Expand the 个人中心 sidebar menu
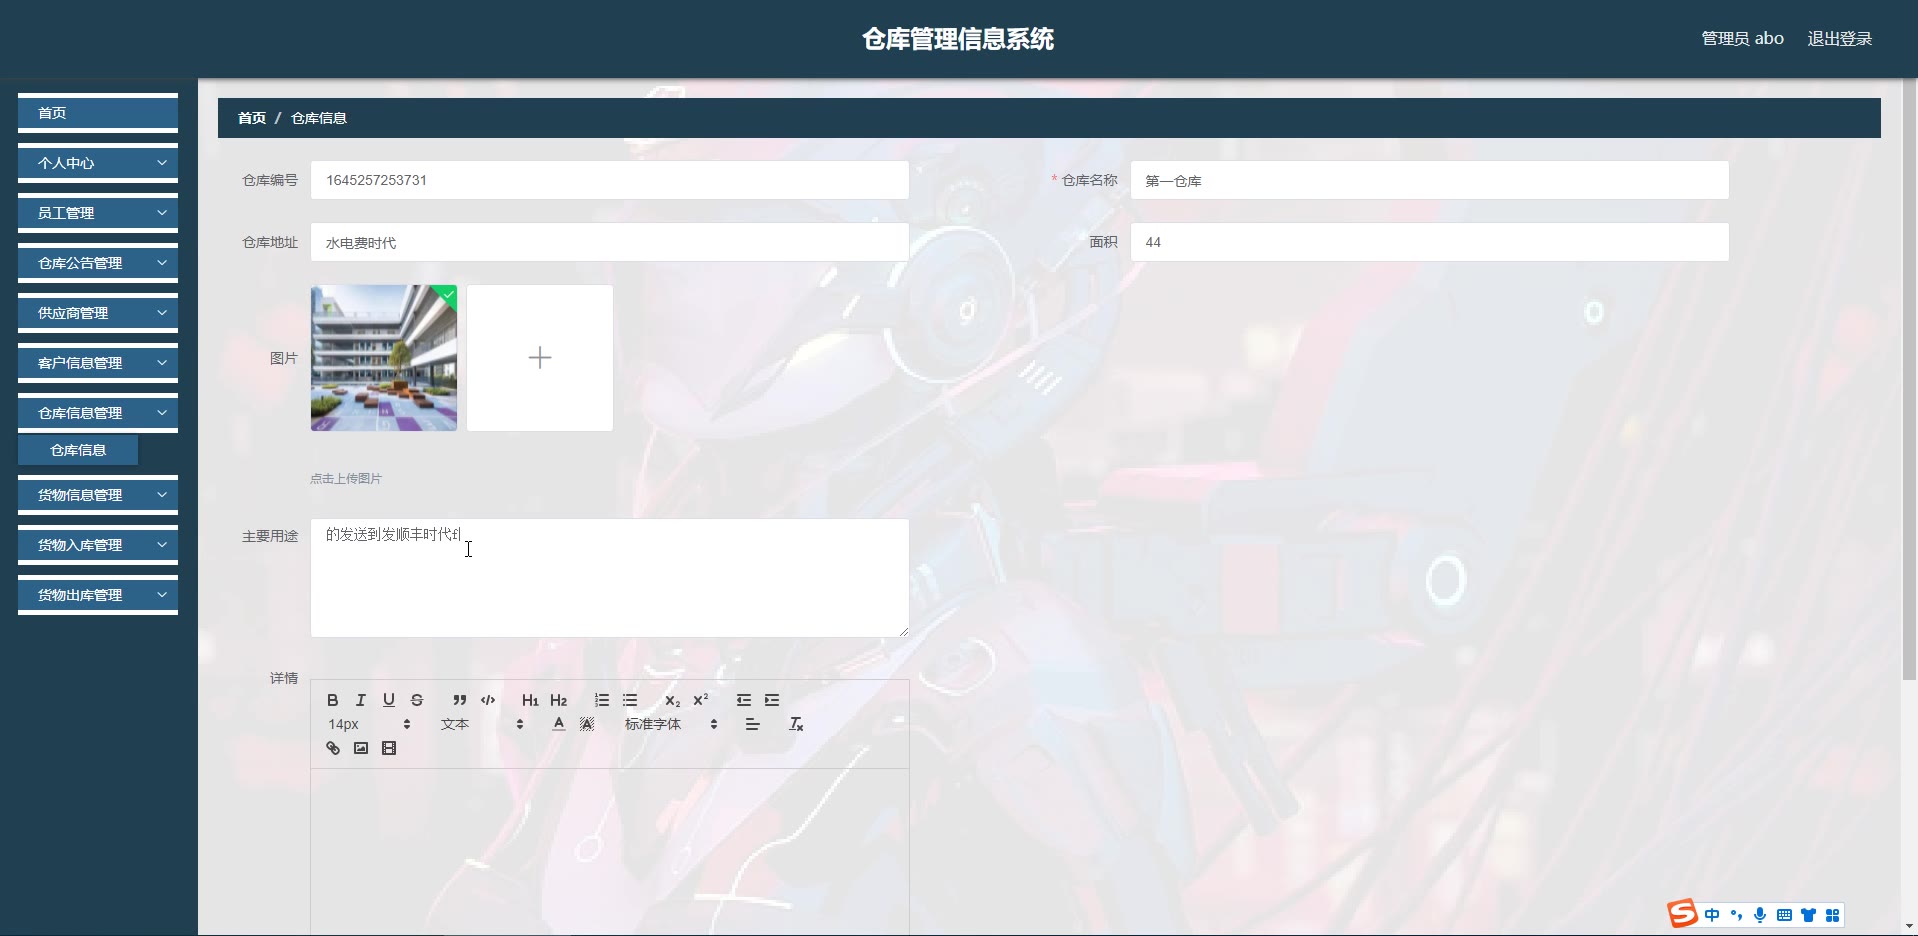The image size is (1918, 936). (98, 163)
